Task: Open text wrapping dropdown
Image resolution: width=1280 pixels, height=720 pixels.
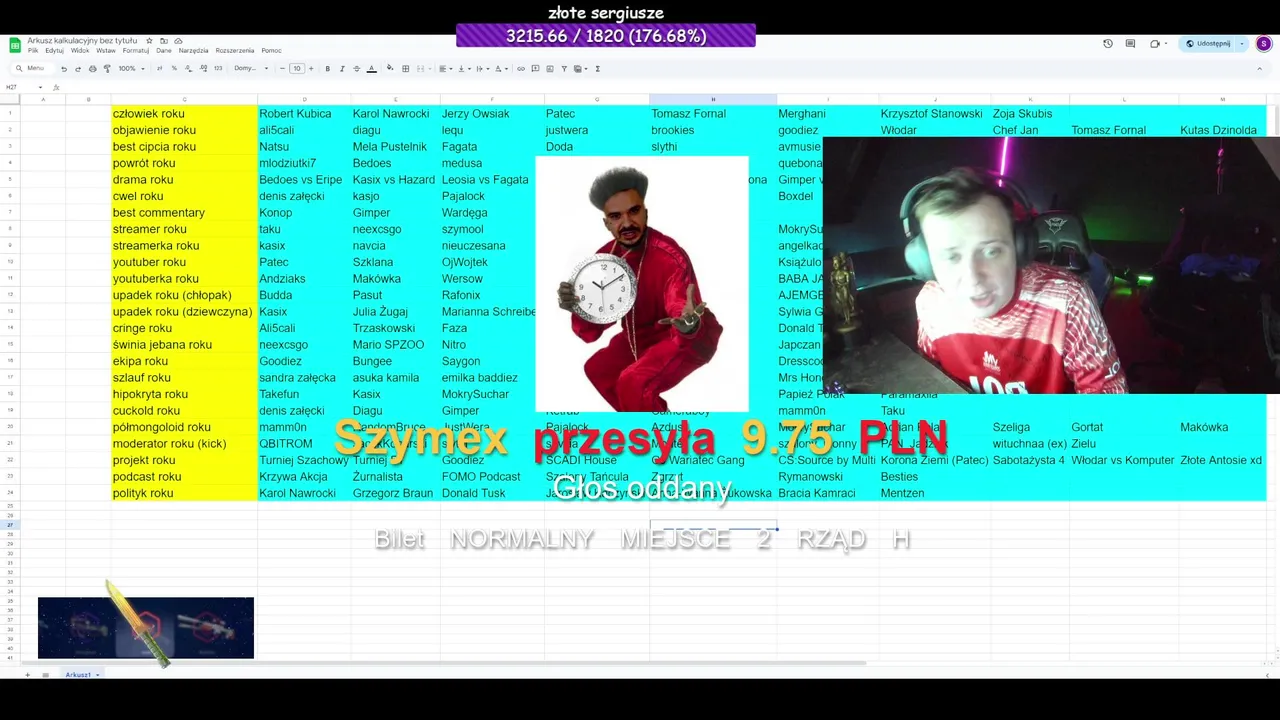Action: (x=482, y=69)
